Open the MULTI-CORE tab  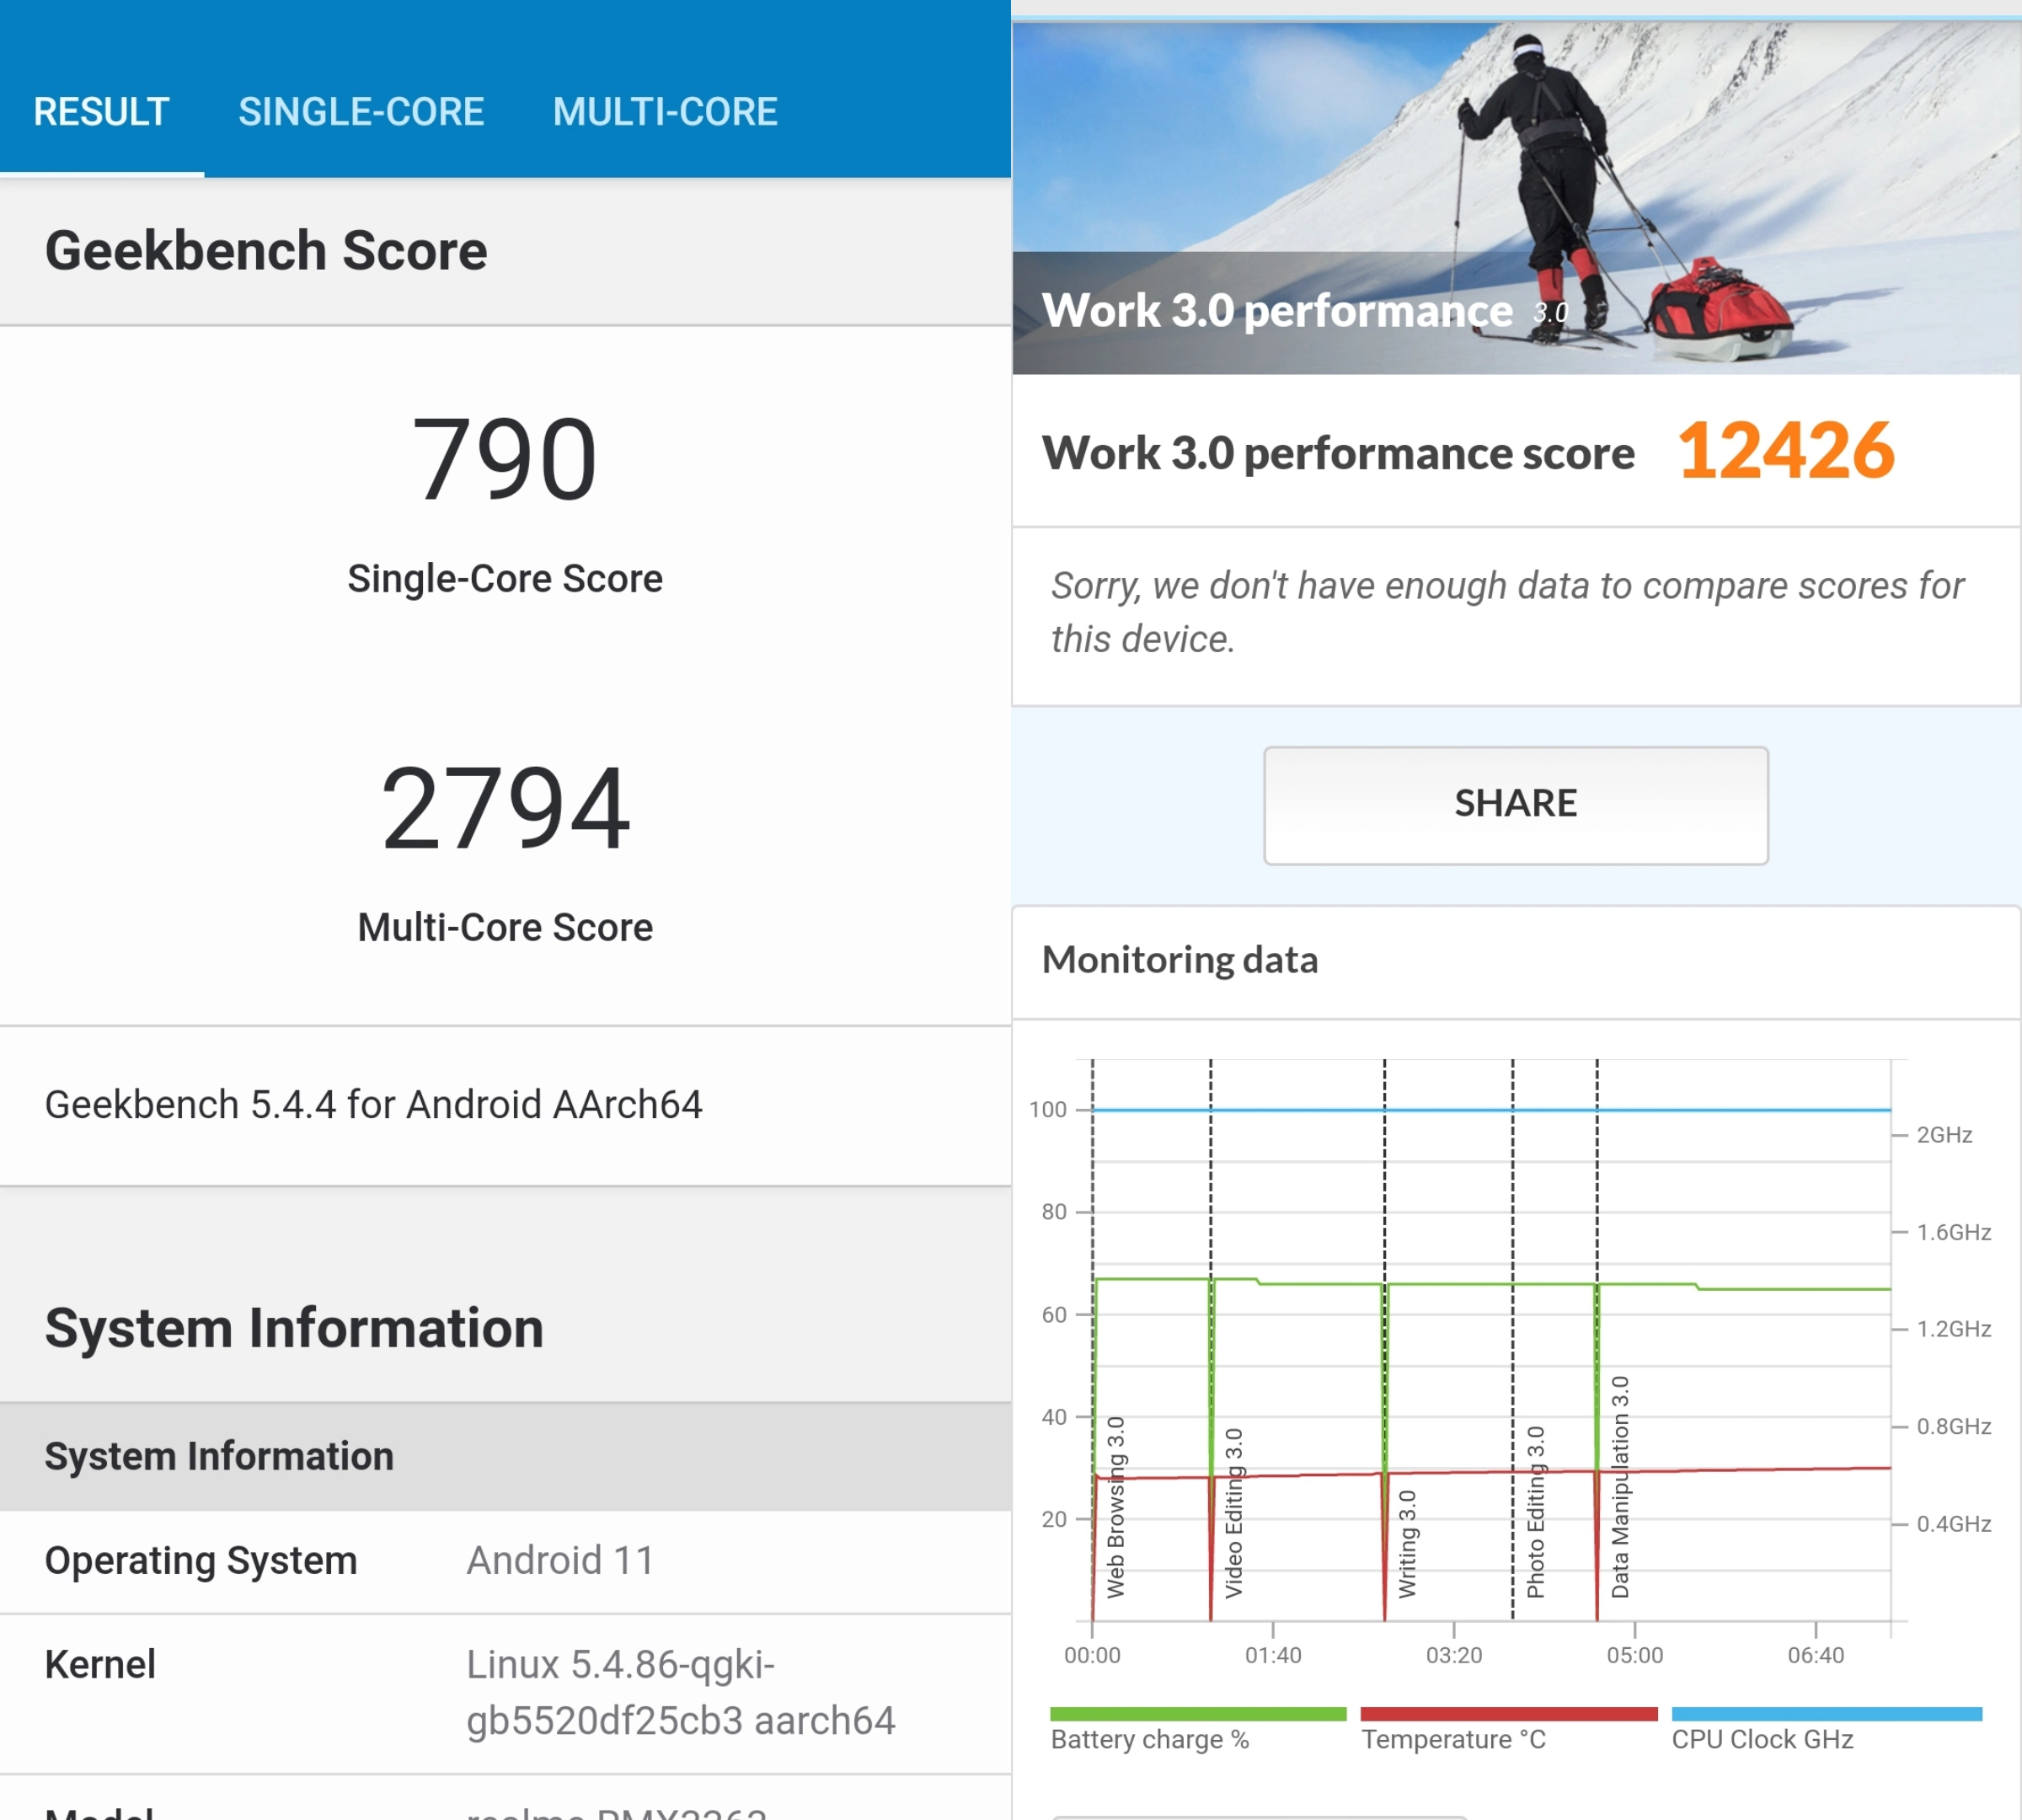(665, 111)
